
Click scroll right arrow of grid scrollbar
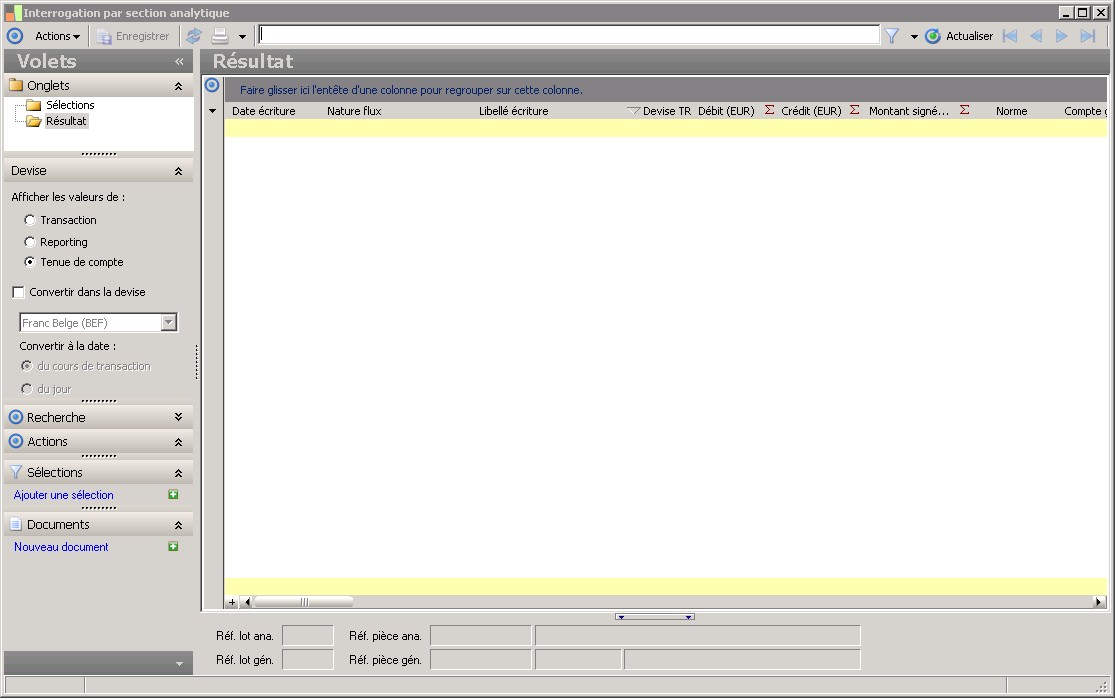(1099, 602)
